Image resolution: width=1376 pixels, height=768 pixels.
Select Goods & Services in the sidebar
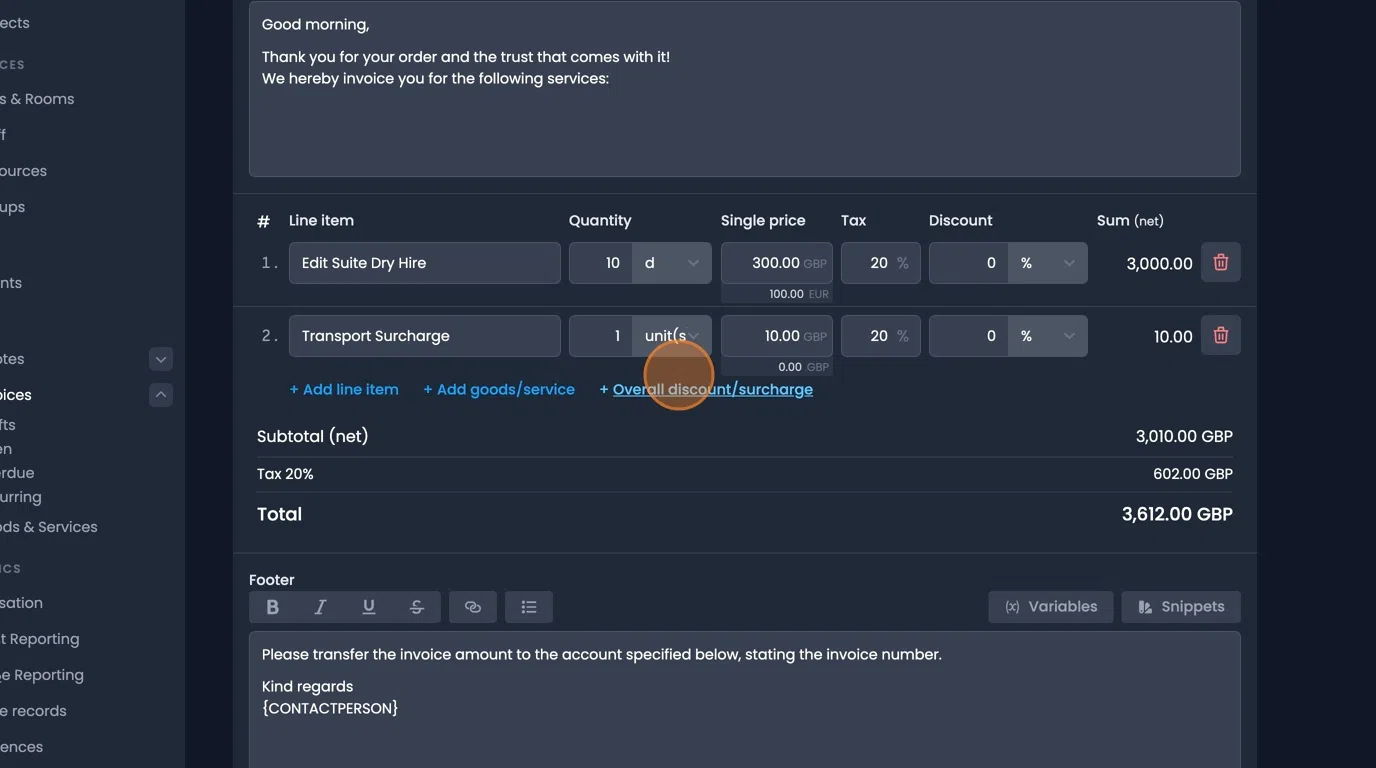pos(50,526)
